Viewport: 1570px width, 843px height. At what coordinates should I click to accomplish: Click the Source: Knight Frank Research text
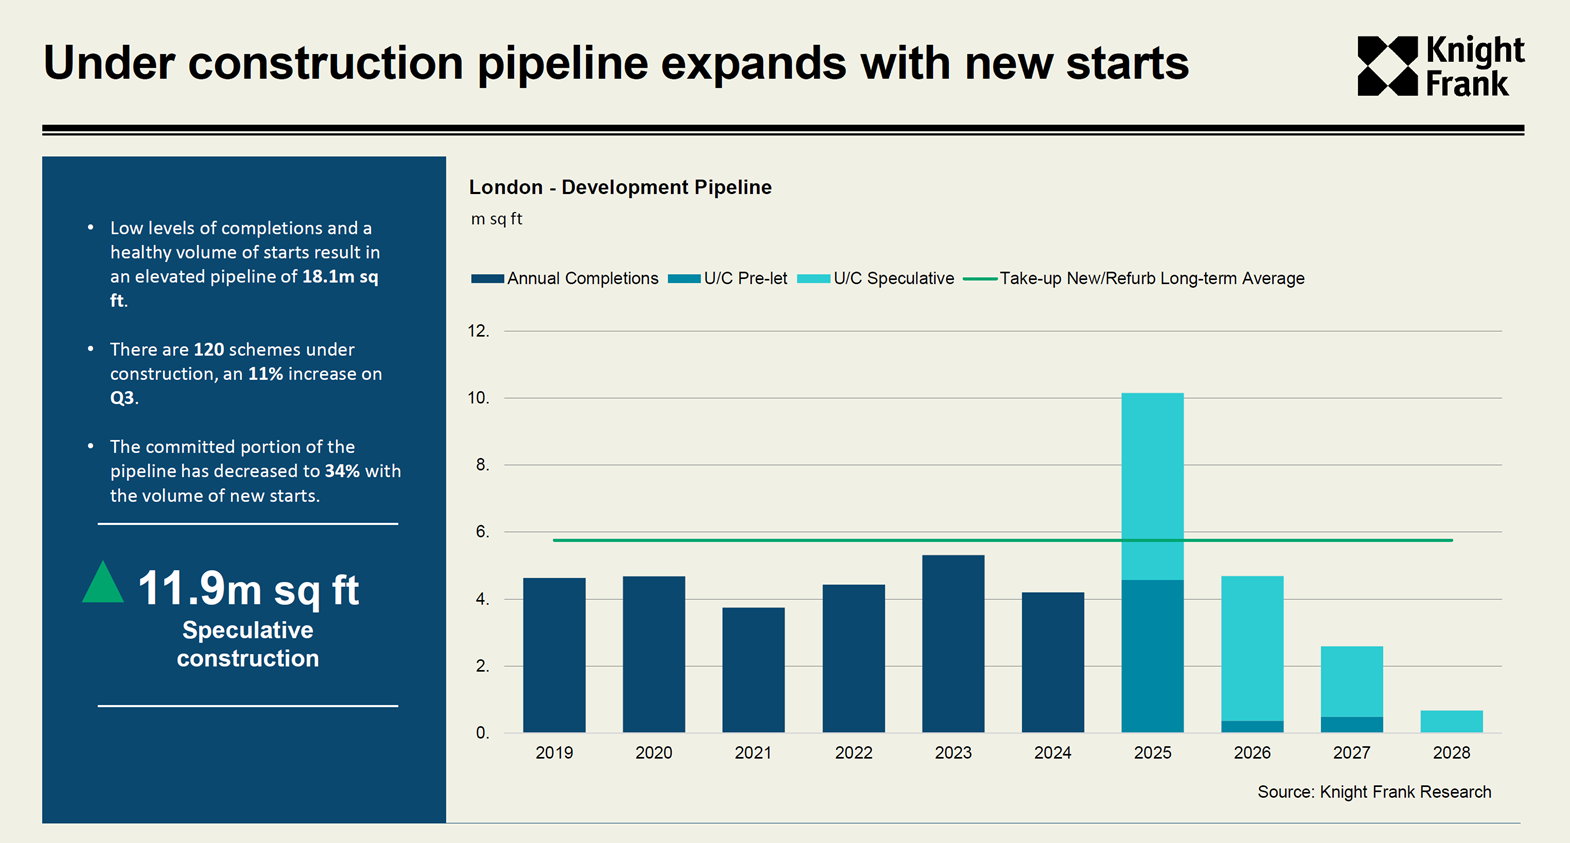click(1374, 792)
